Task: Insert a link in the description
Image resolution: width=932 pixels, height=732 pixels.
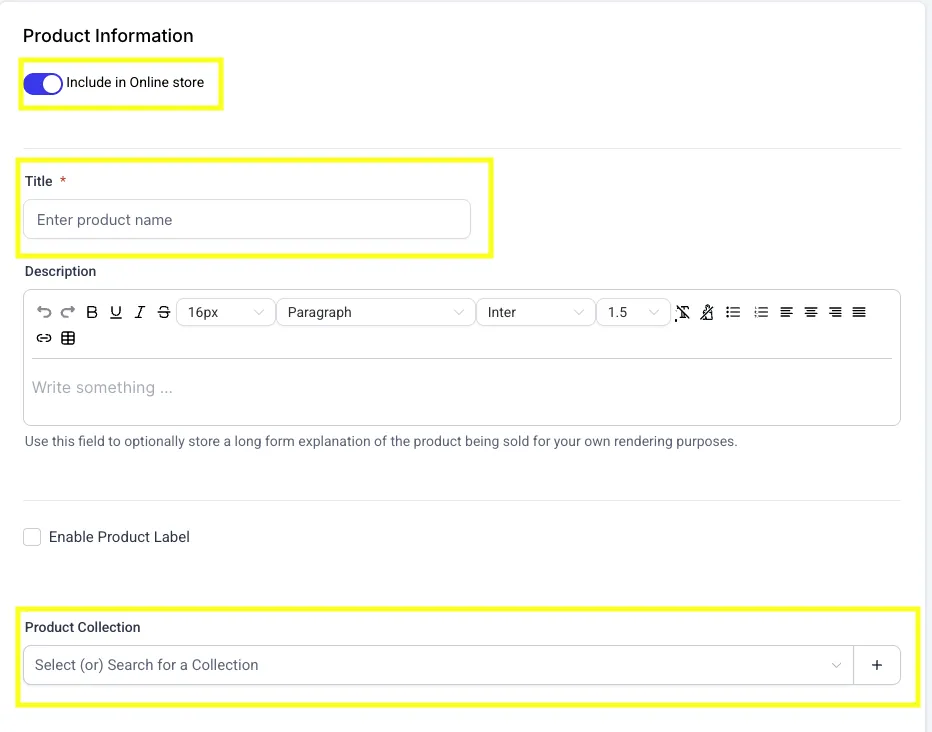Action: pos(44,338)
